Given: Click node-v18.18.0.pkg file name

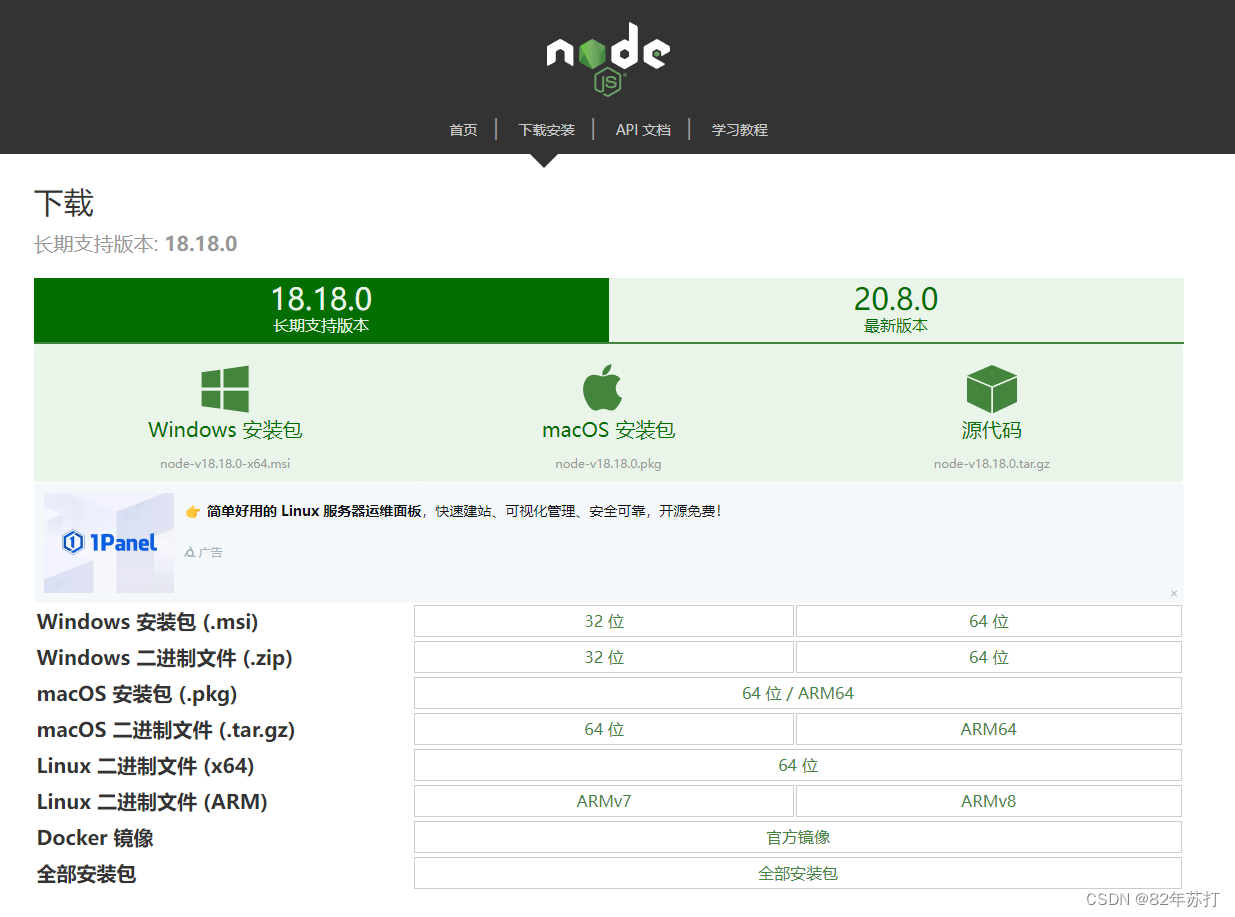Looking at the screenshot, I should point(608,464).
